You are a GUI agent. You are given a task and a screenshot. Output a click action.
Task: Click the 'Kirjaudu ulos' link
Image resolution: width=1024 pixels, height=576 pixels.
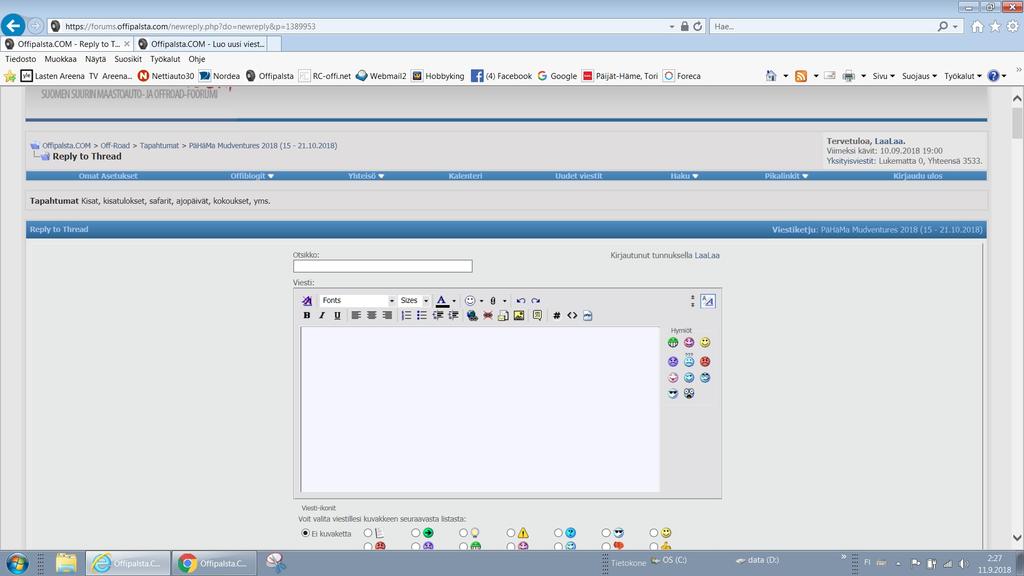point(917,176)
